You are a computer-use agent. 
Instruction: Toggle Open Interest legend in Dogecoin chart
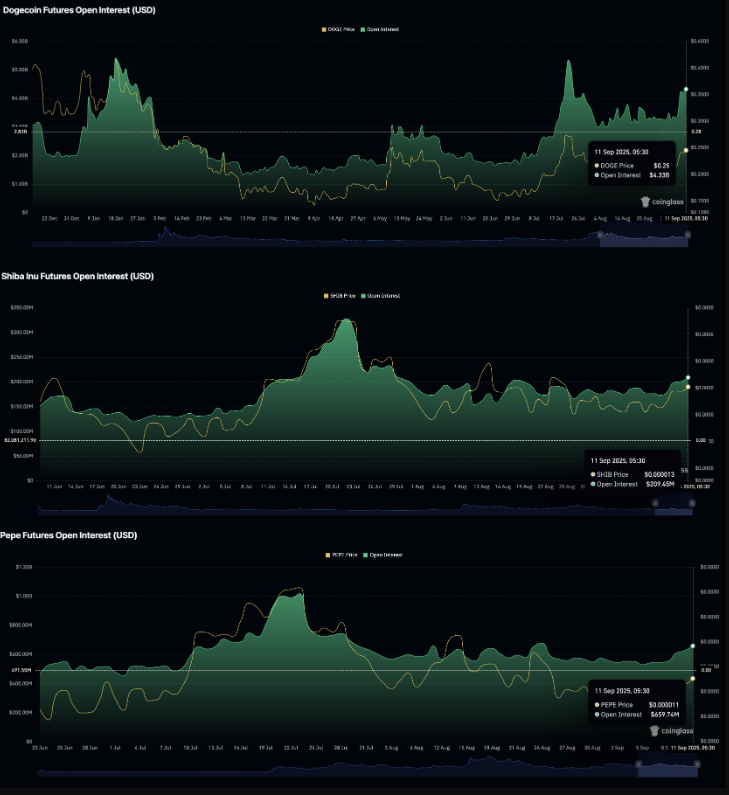click(x=383, y=28)
